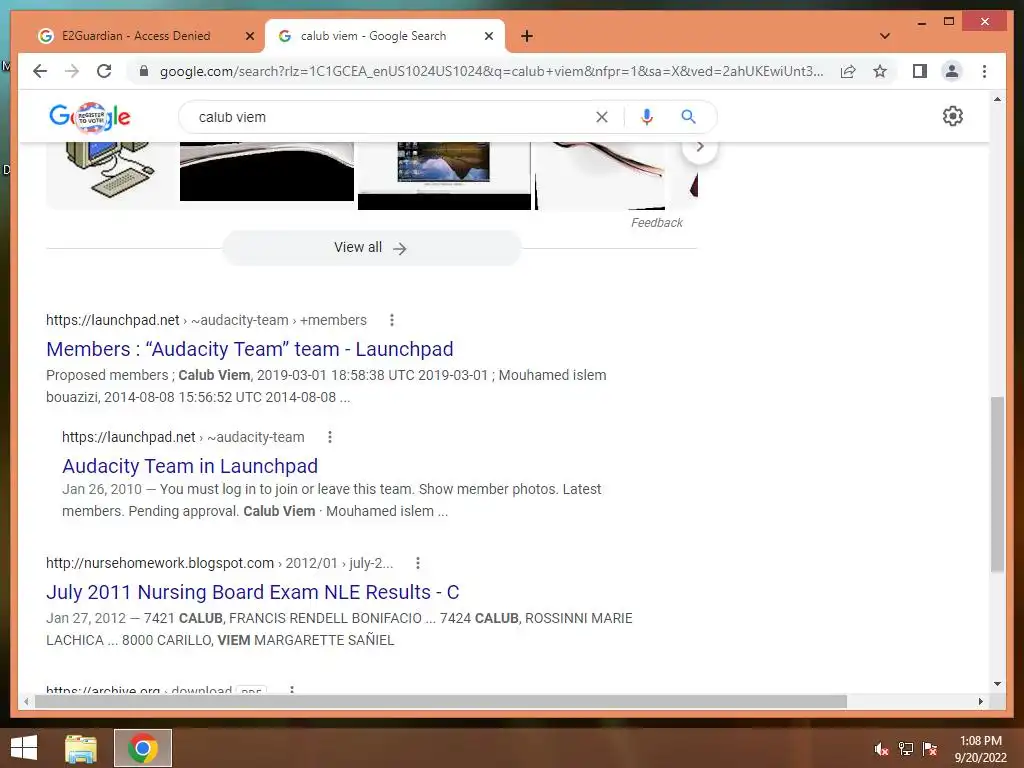1024x768 pixels.
Task: Close the E2Guardian - Access Denied tab
Action: pyautogui.click(x=249, y=36)
